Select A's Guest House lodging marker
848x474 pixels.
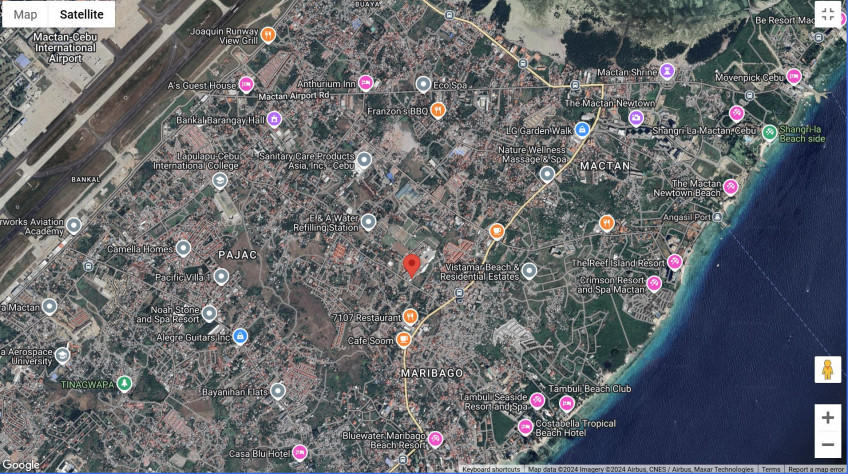click(246, 84)
